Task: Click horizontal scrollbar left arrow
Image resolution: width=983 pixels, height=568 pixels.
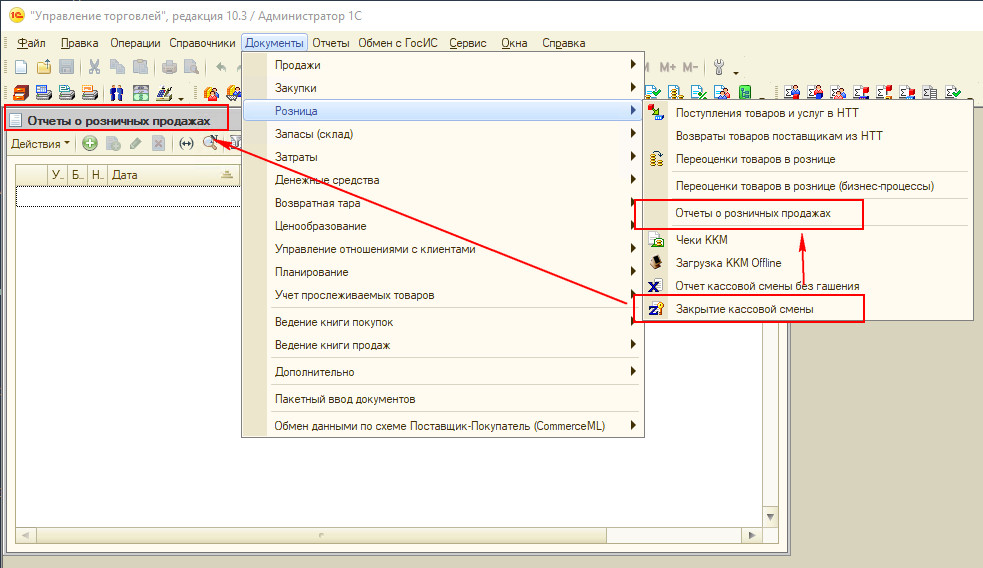Action: point(26,535)
